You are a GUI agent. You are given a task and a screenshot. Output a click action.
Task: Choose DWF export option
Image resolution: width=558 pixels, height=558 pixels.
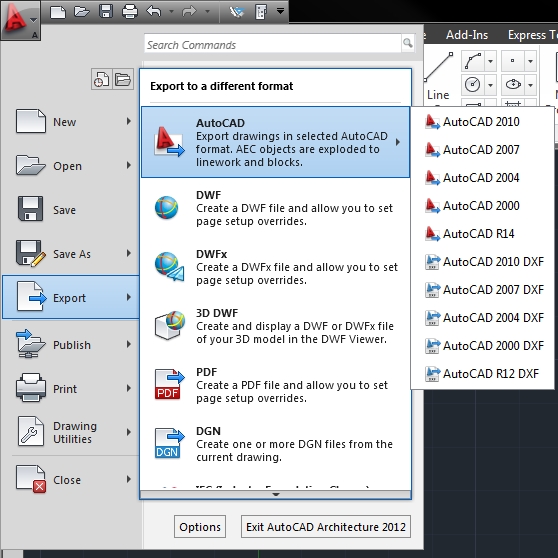275,208
